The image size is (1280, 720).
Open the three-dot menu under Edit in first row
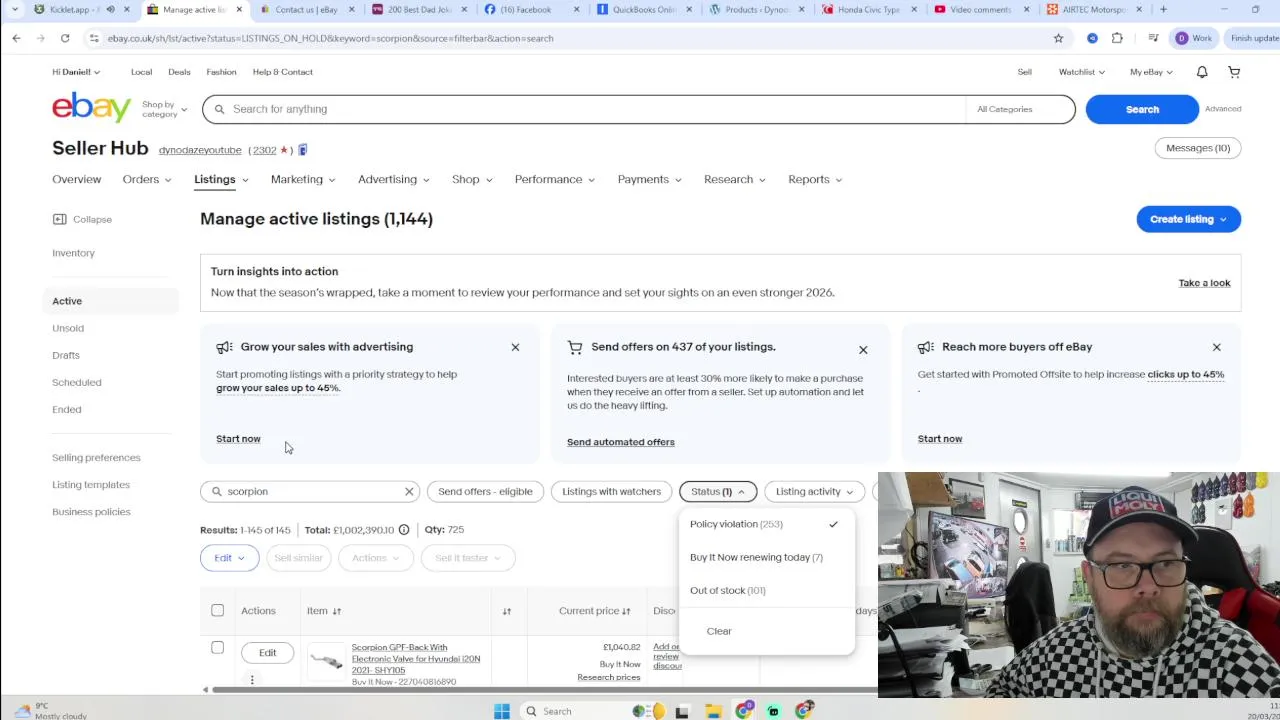tap(252, 680)
